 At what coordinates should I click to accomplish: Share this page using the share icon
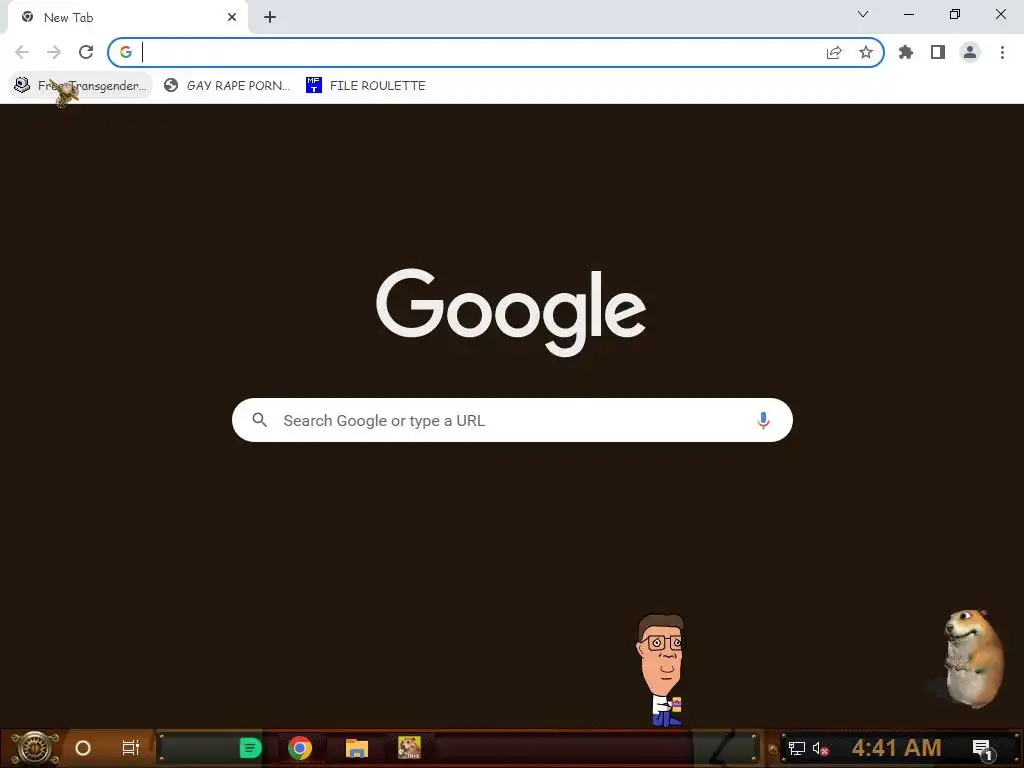click(834, 52)
